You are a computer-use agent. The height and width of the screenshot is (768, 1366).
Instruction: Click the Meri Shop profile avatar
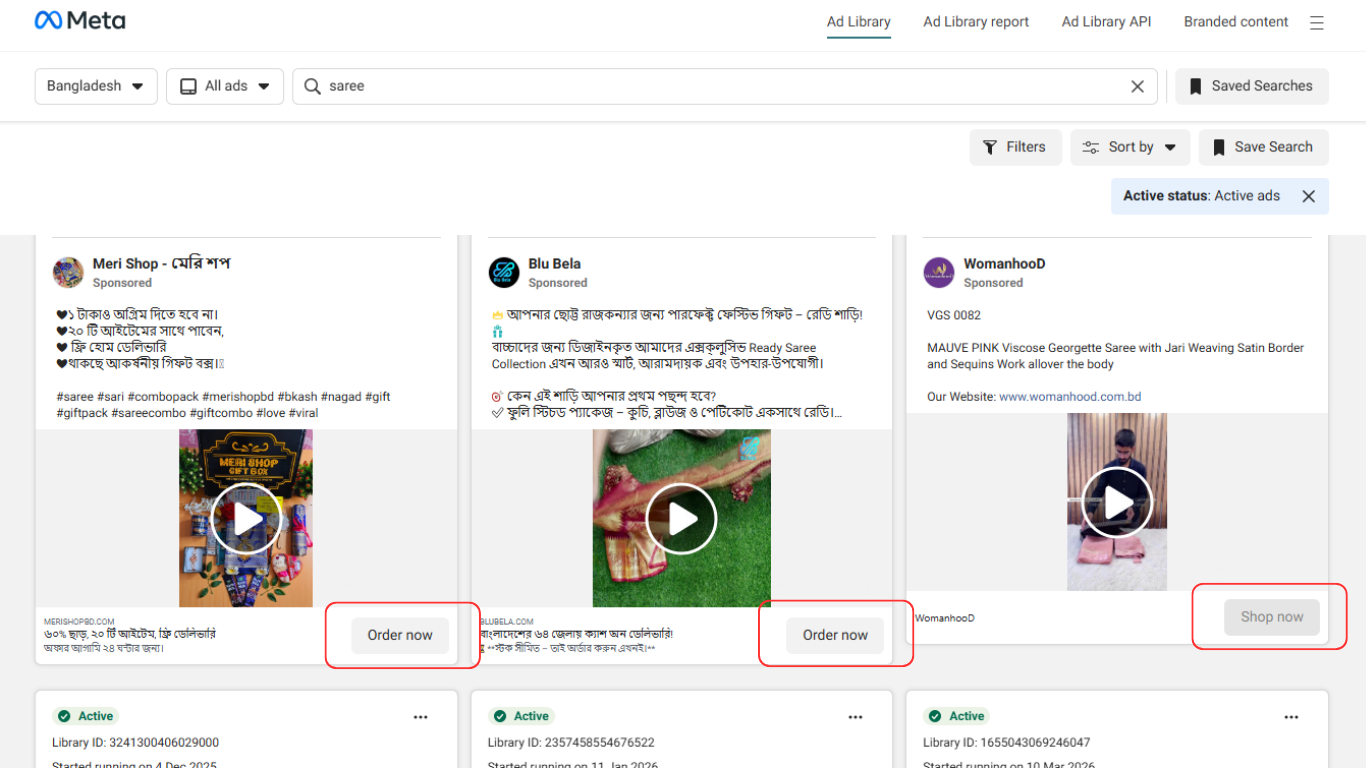click(68, 272)
